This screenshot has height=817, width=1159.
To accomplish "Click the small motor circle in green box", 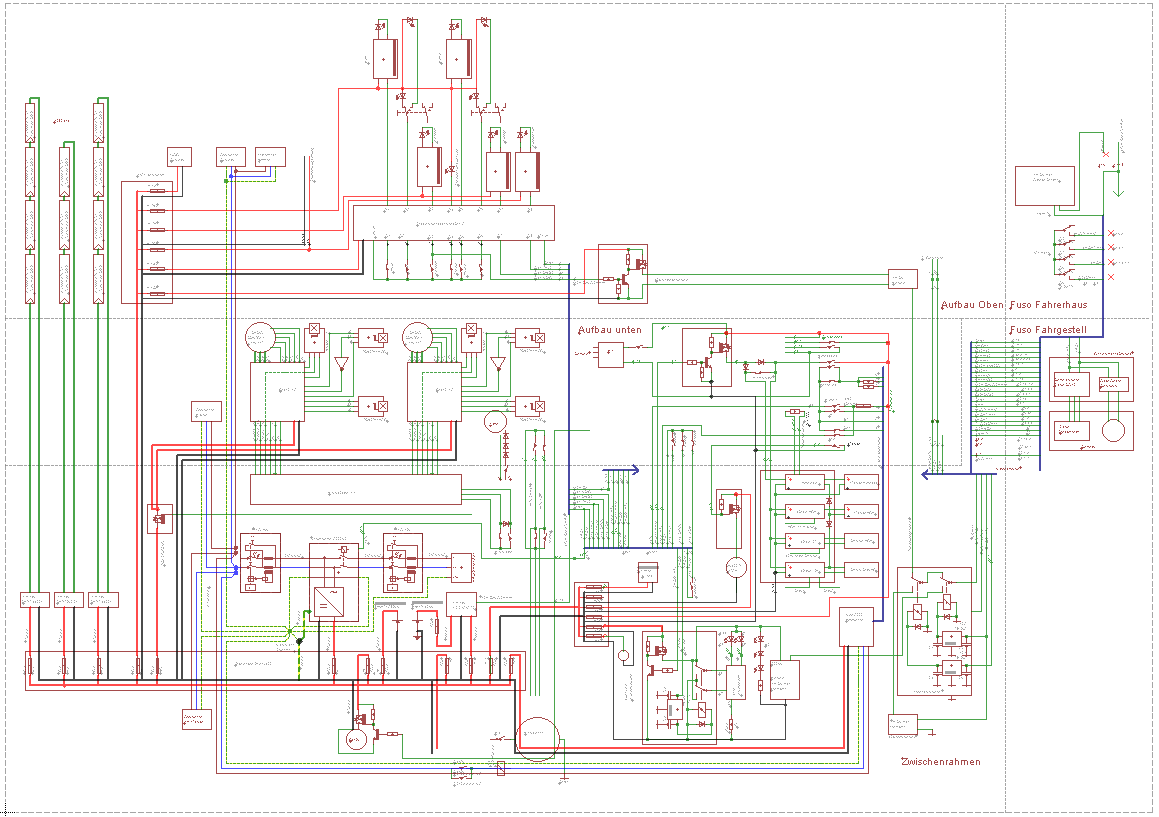I will 354,740.
